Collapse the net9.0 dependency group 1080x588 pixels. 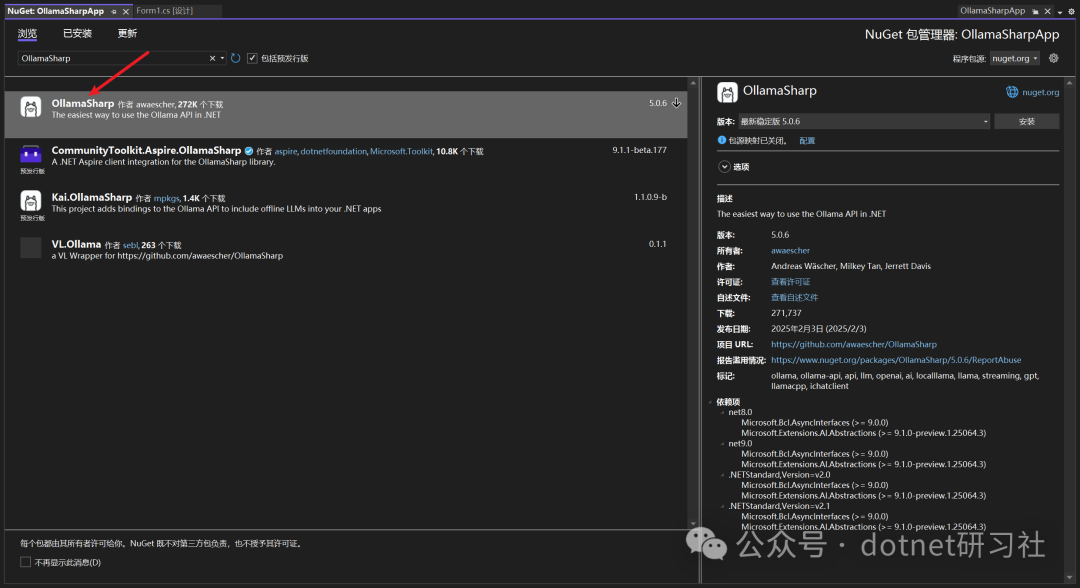coord(723,443)
